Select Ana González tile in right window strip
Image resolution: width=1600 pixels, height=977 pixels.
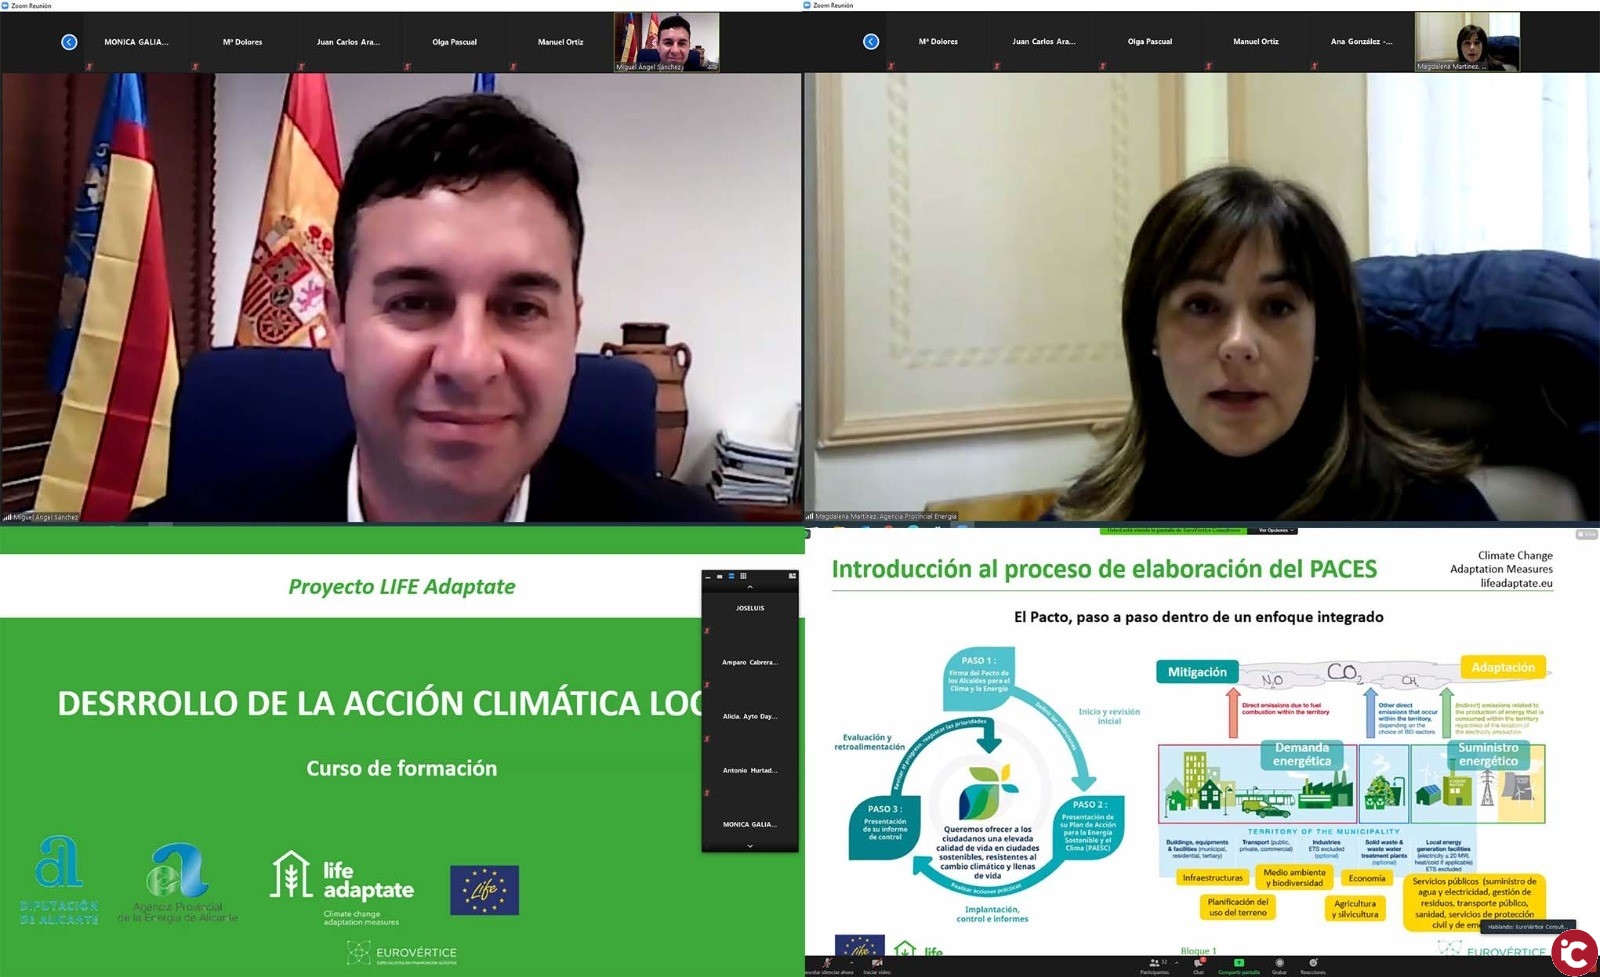pyautogui.click(x=1360, y=42)
